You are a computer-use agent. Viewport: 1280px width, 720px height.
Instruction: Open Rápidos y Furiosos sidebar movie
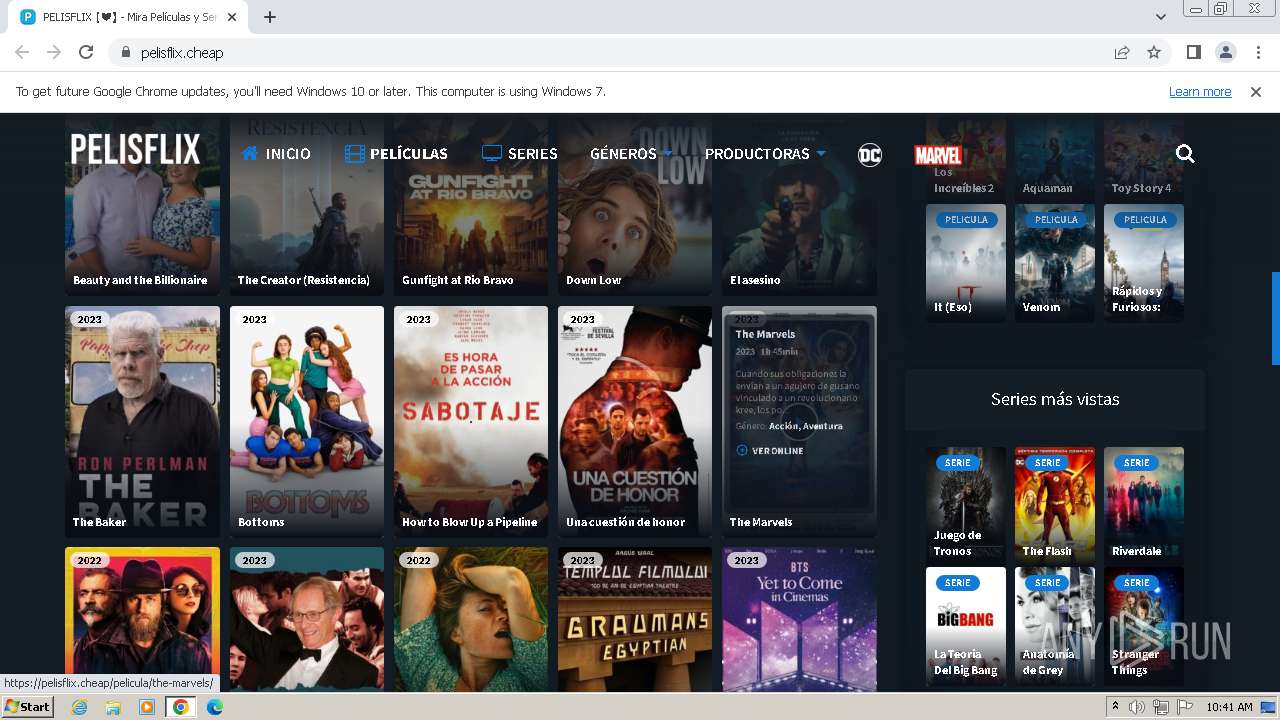pos(1144,263)
